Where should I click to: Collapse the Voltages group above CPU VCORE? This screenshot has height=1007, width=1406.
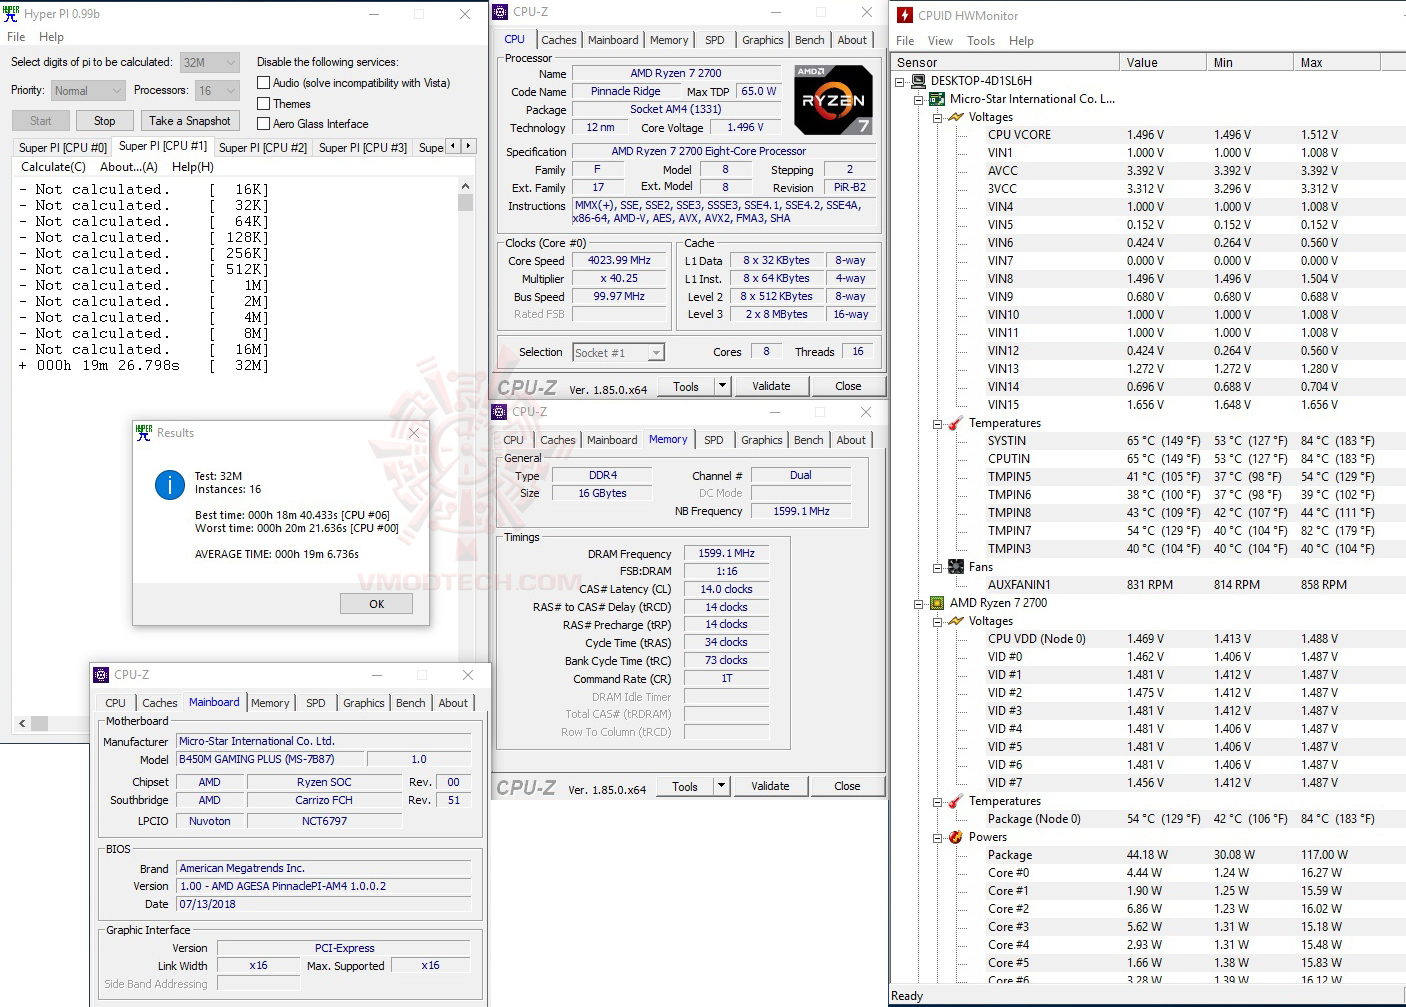[x=938, y=117]
